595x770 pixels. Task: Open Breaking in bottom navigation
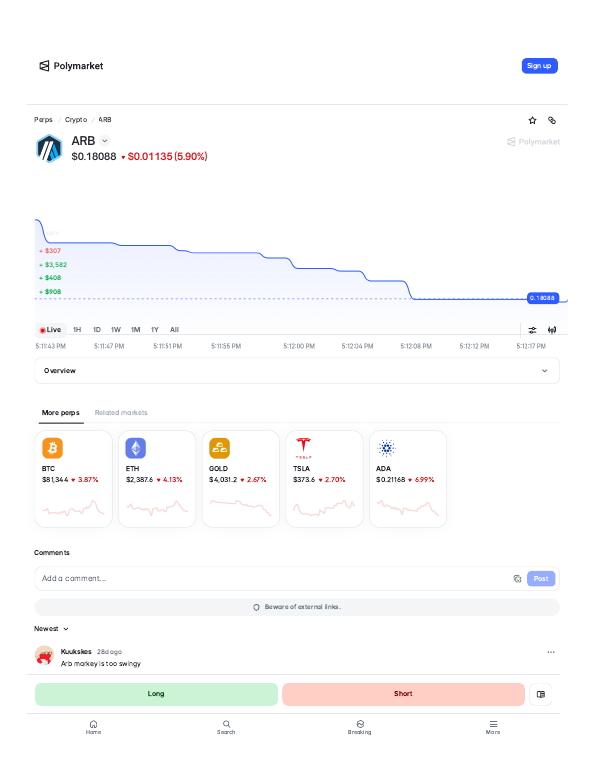[360, 727]
